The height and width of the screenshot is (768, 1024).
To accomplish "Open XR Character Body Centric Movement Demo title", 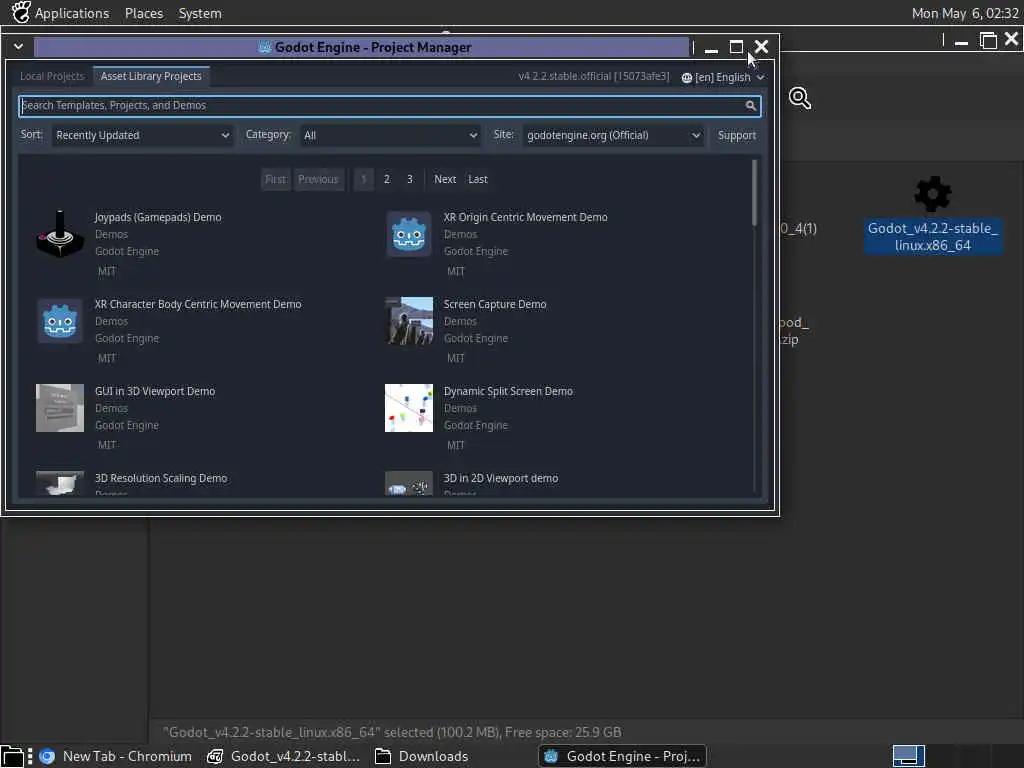I will [x=198, y=304].
